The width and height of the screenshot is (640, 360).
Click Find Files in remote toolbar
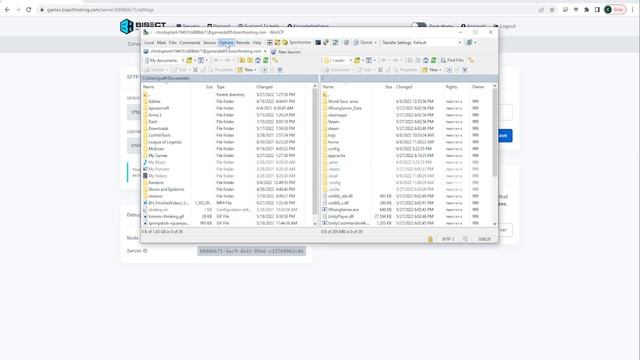click(452, 60)
